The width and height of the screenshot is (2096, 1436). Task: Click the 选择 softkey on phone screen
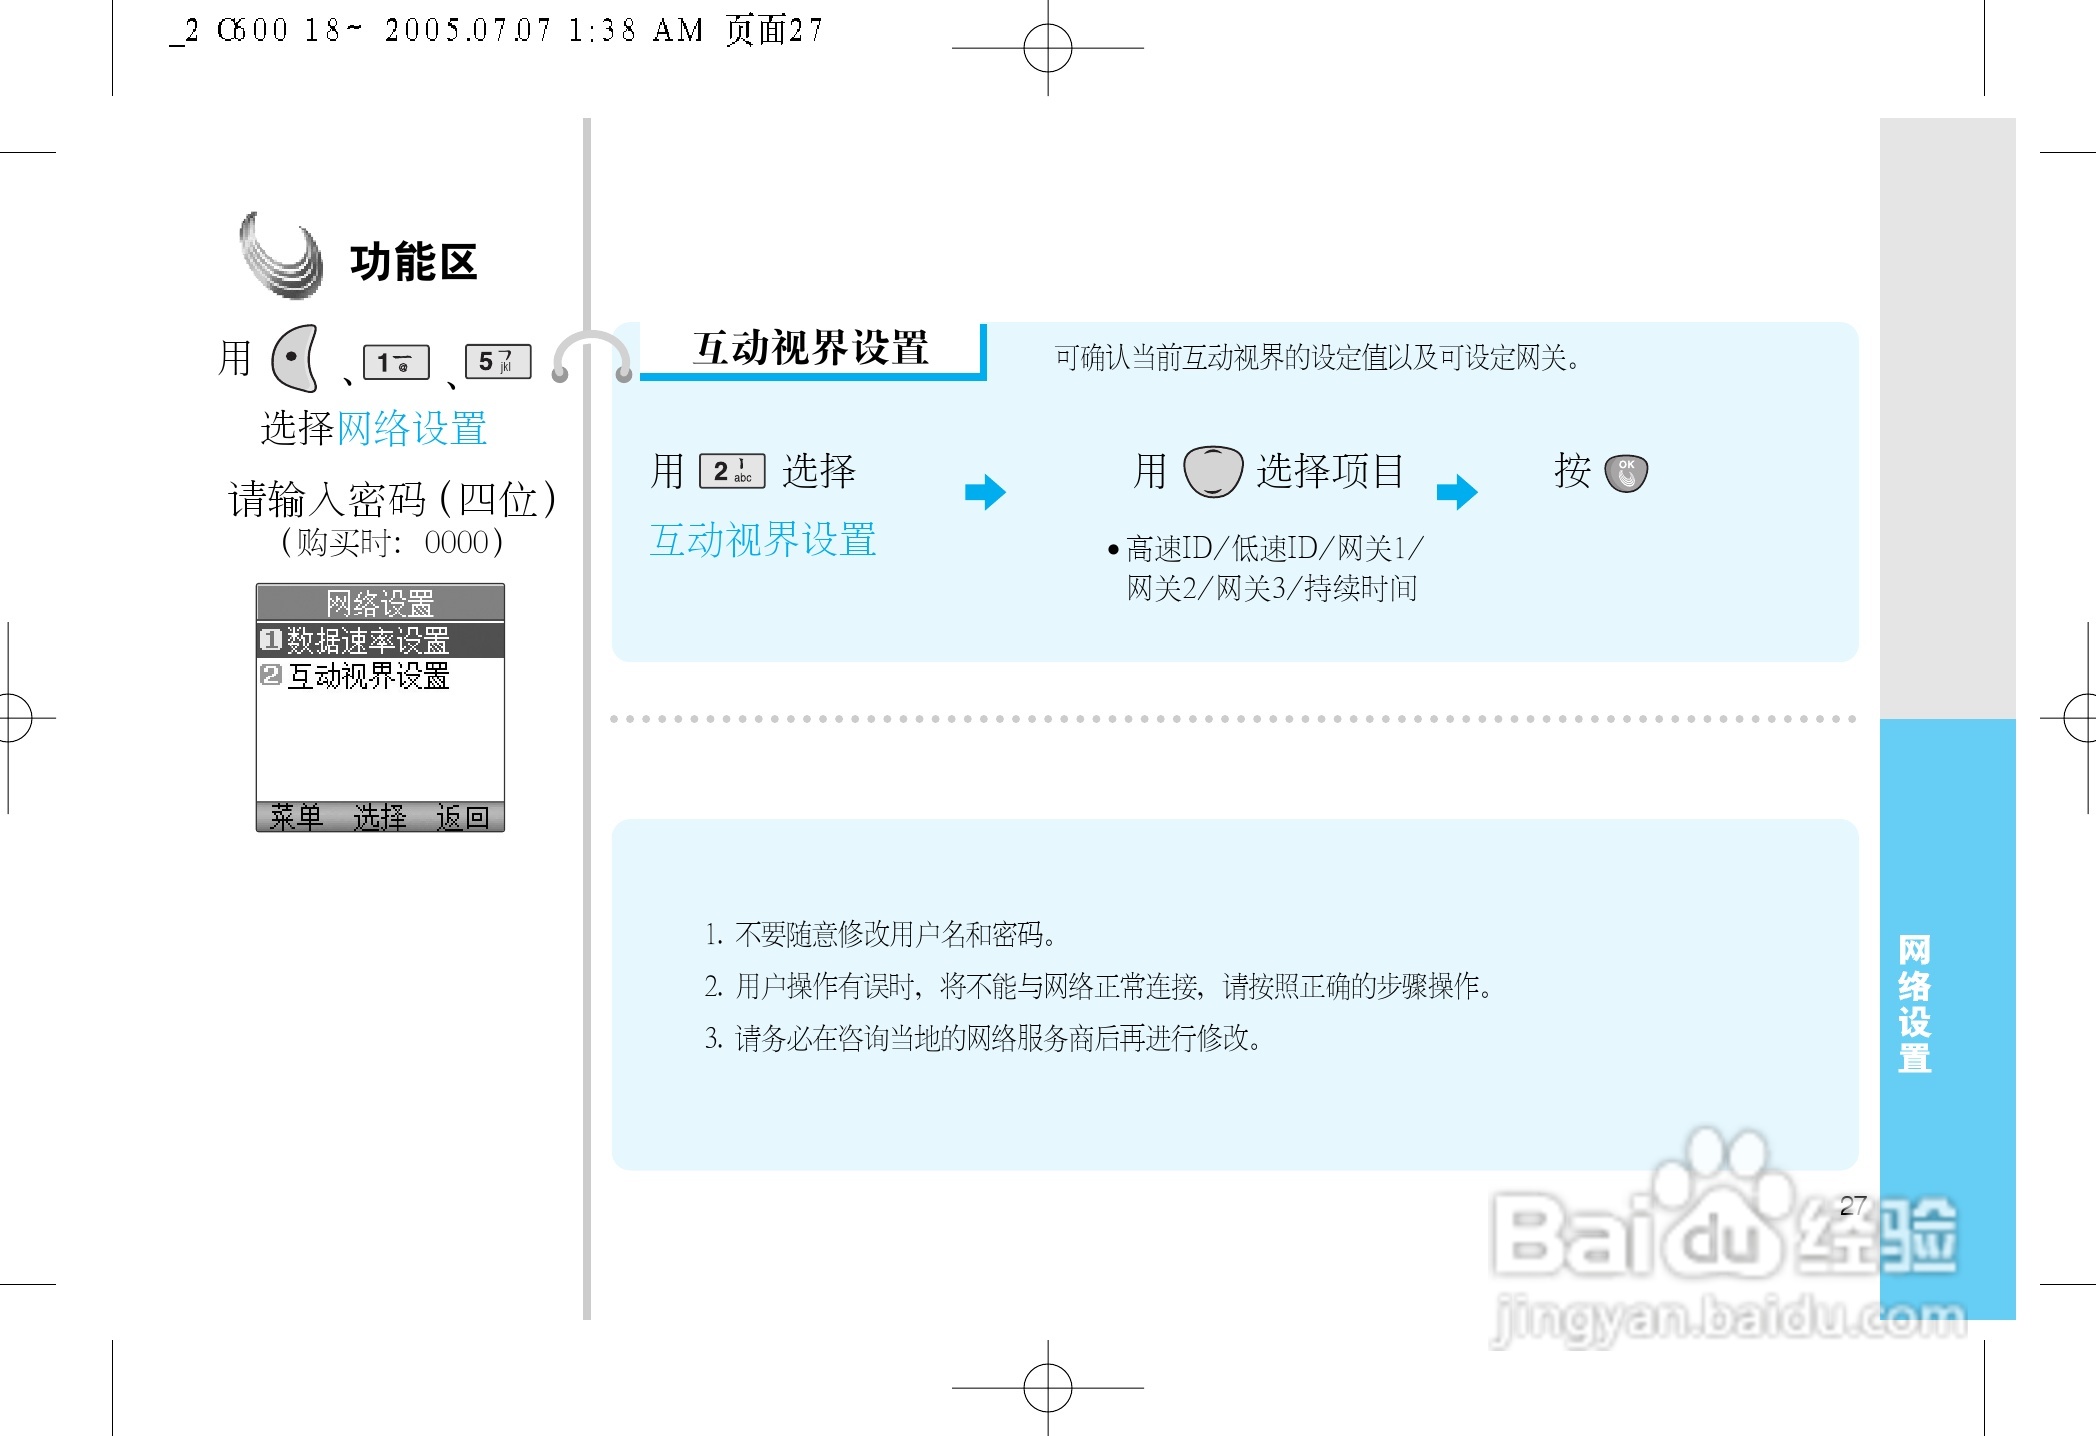(379, 817)
